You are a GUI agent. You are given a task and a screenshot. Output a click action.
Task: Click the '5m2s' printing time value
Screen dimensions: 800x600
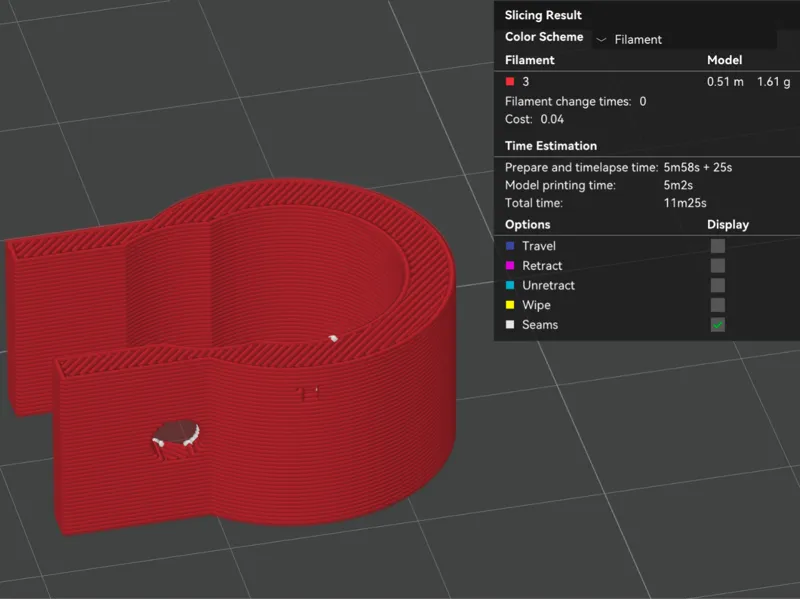[x=678, y=185]
